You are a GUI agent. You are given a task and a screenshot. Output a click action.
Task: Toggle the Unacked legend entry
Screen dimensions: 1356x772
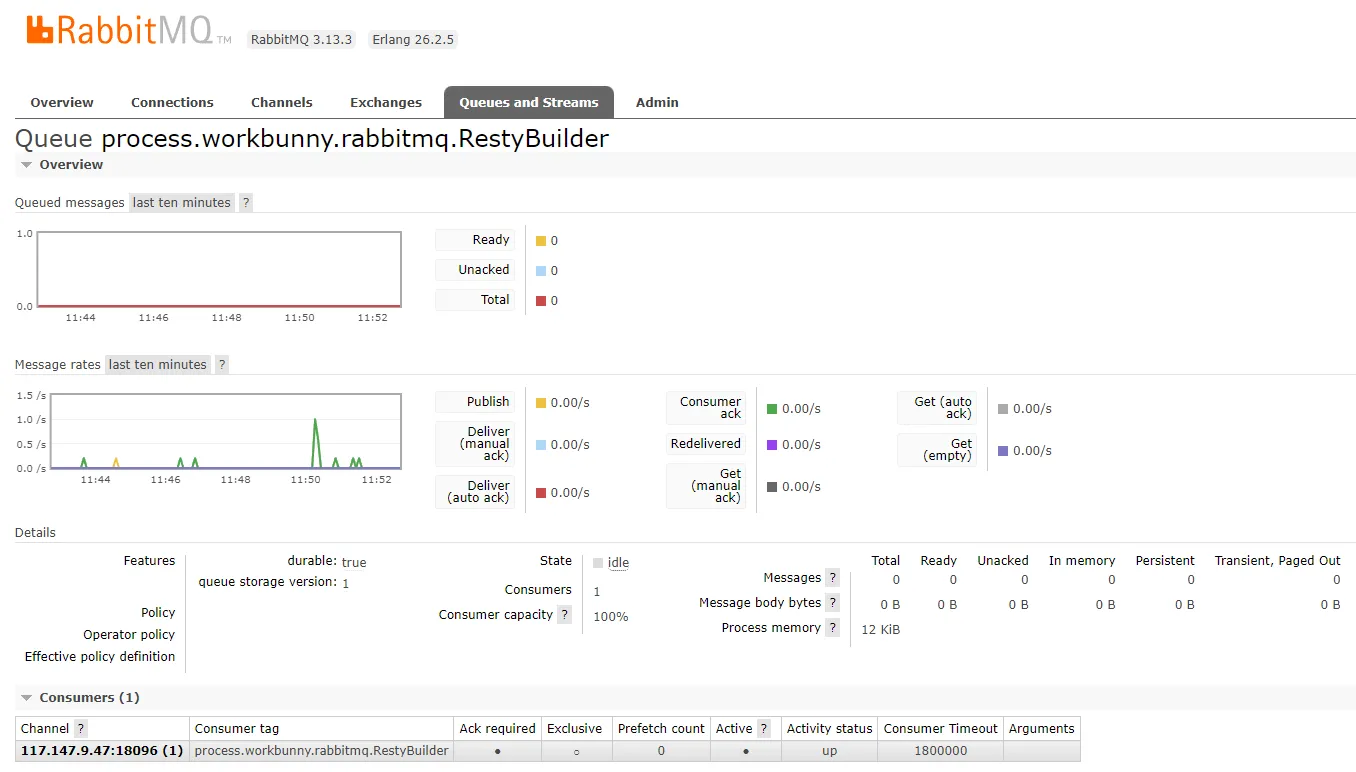(475, 270)
